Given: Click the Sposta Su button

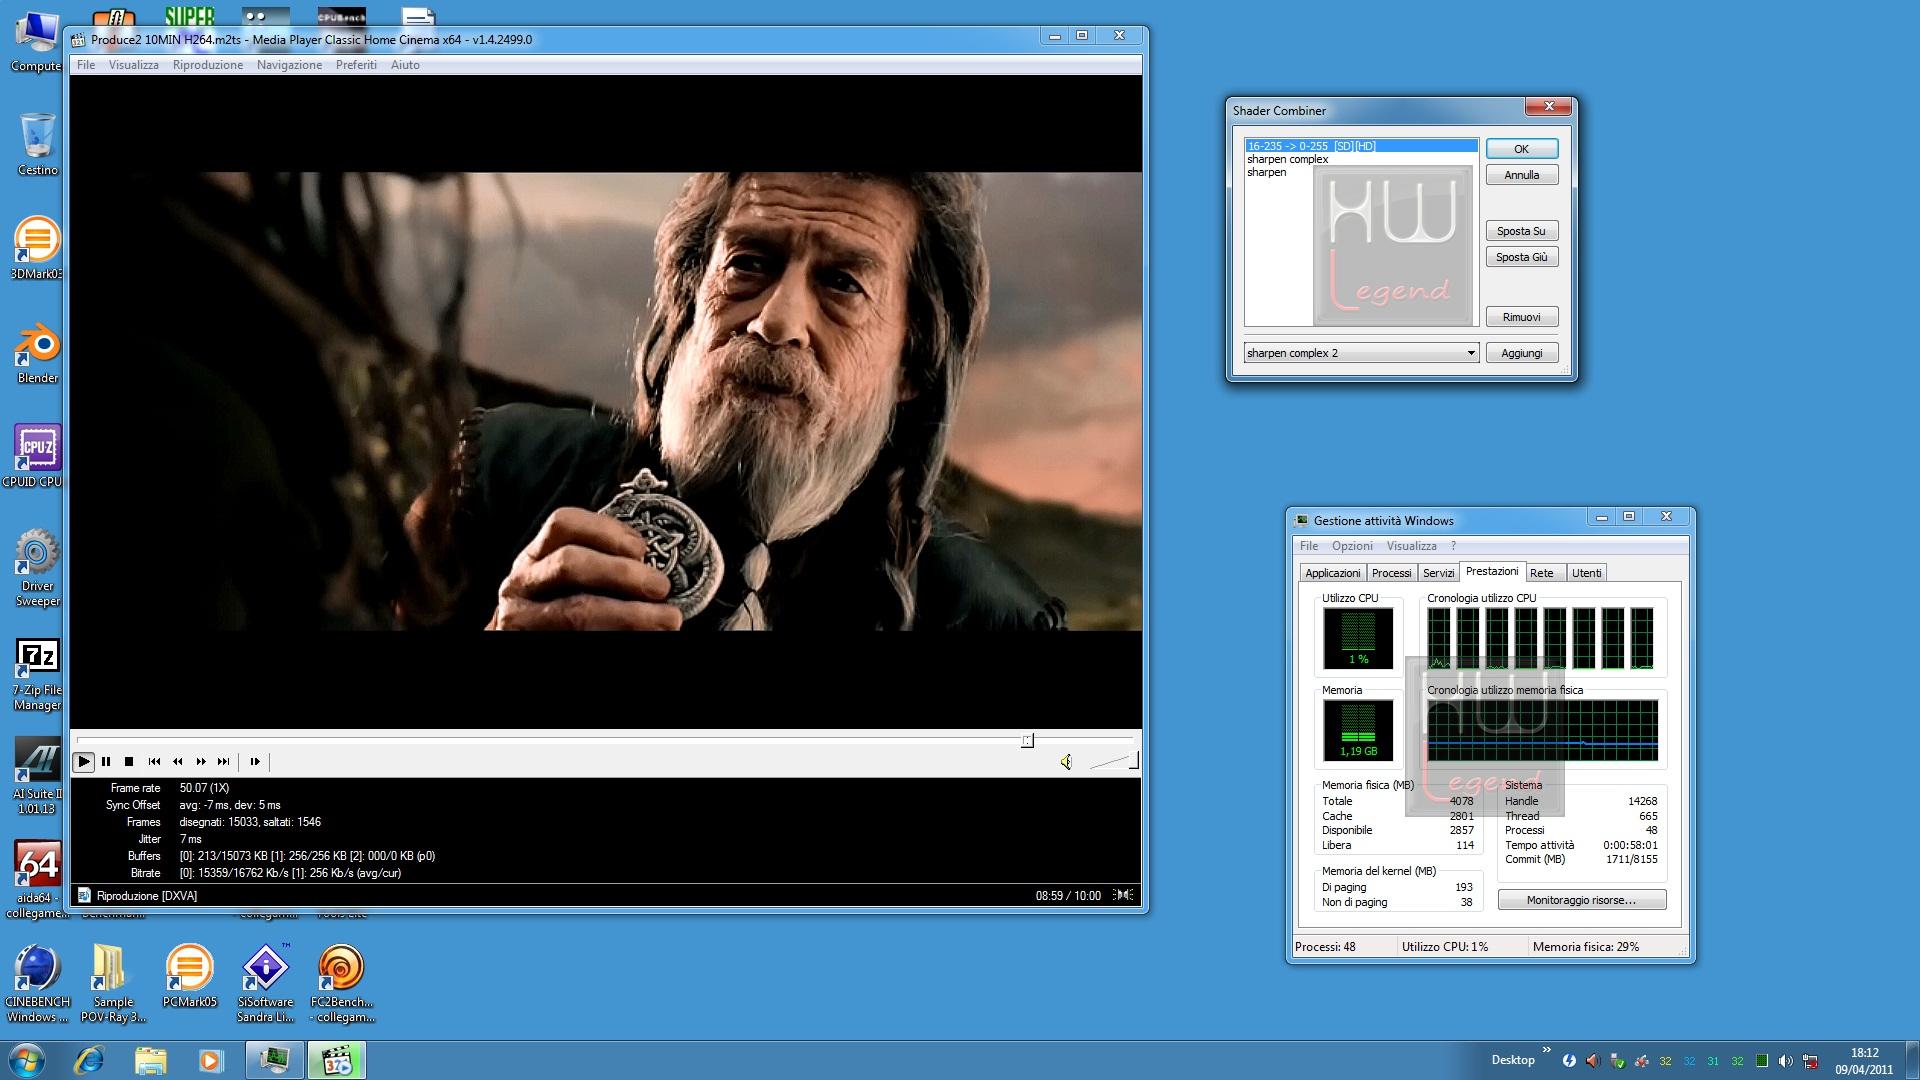Looking at the screenshot, I should pos(1521,231).
